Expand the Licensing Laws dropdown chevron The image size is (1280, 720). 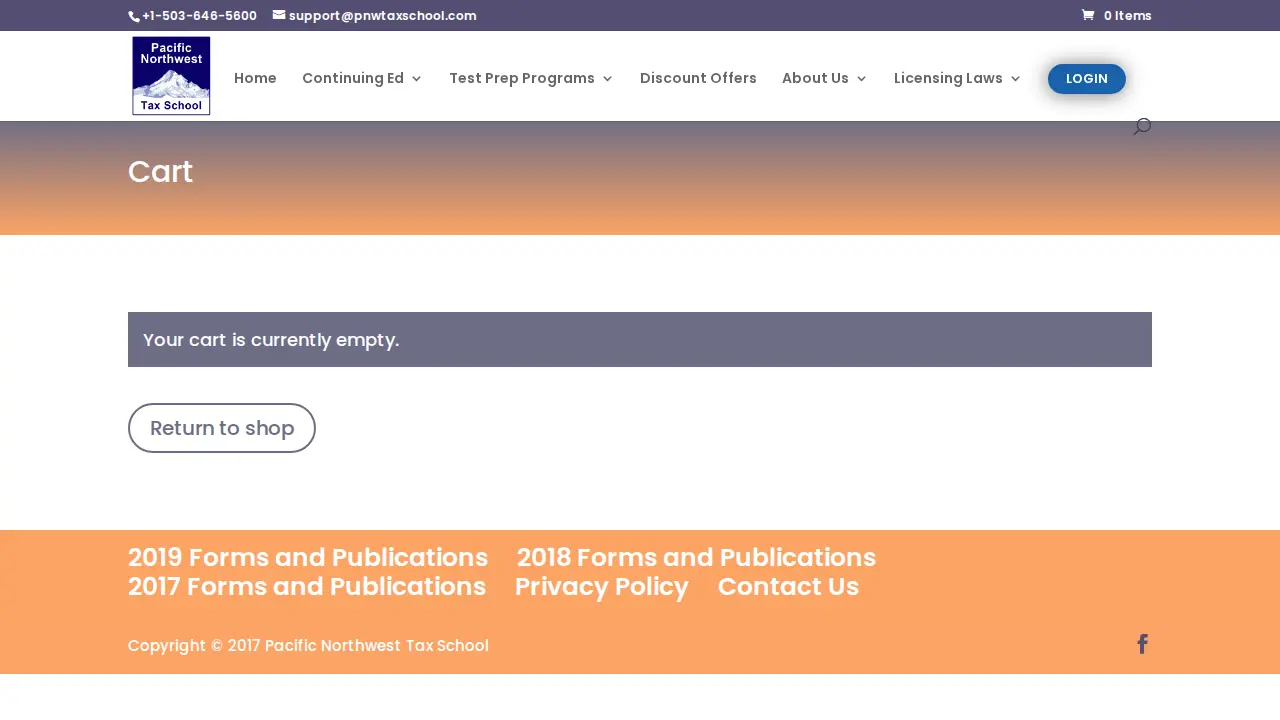click(x=1015, y=79)
